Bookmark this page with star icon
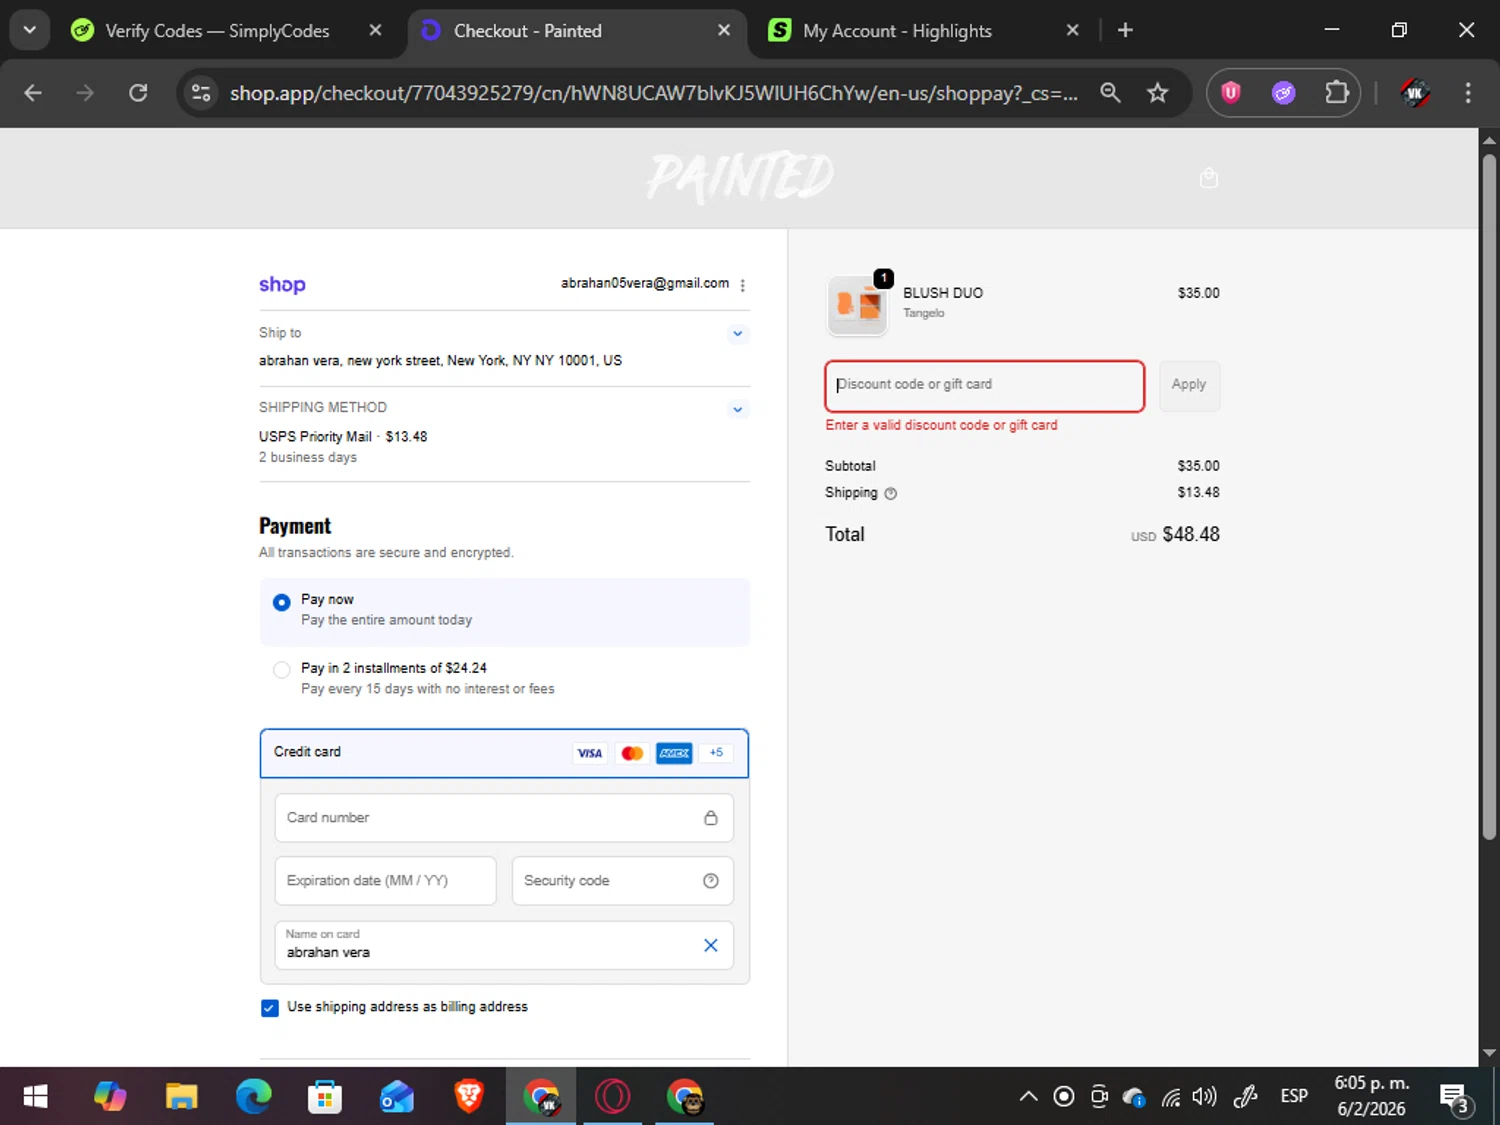Image resolution: width=1500 pixels, height=1125 pixels. [x=1157, y=93]
